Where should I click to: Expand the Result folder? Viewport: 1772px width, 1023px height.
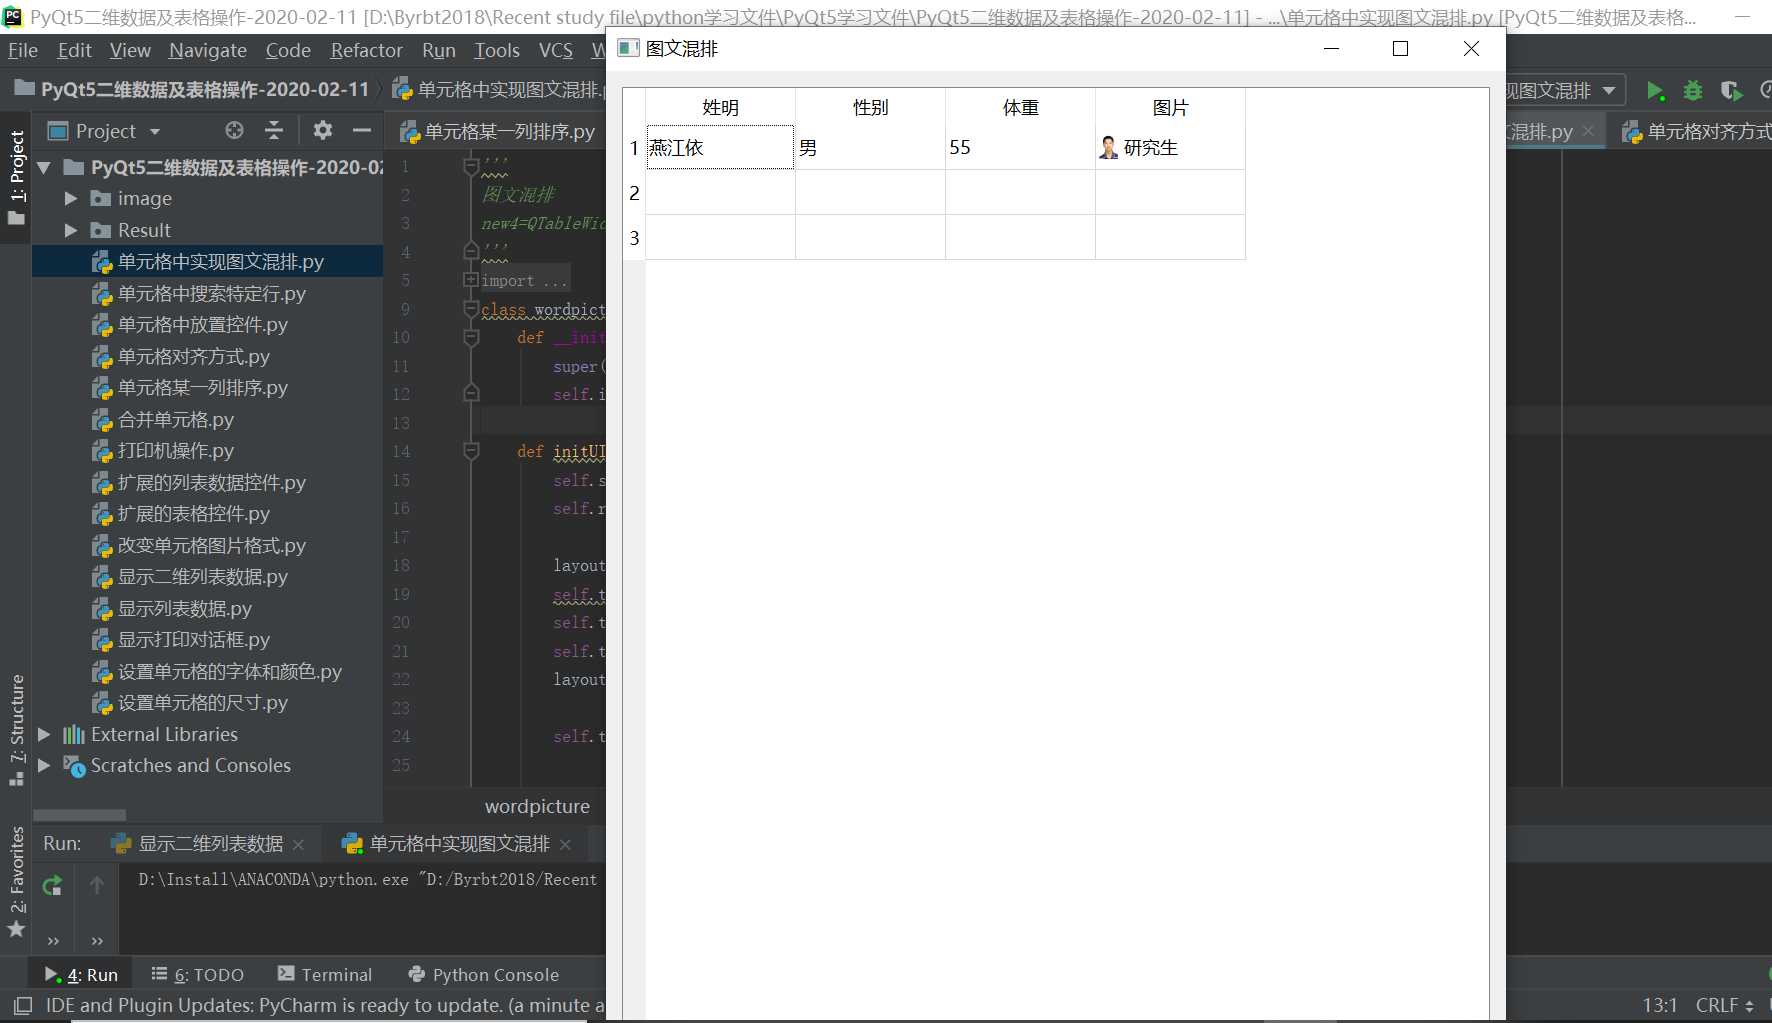[x=71, y=230]
